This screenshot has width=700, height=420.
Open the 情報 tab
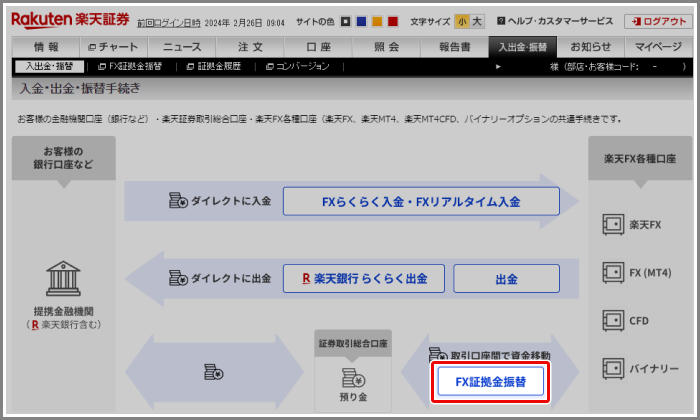[46, 47]
